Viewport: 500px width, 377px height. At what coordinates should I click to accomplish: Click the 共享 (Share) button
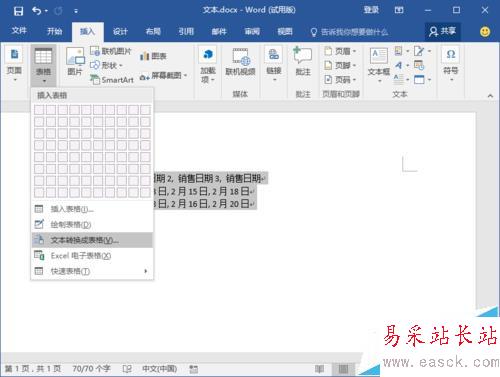[443, 31]
